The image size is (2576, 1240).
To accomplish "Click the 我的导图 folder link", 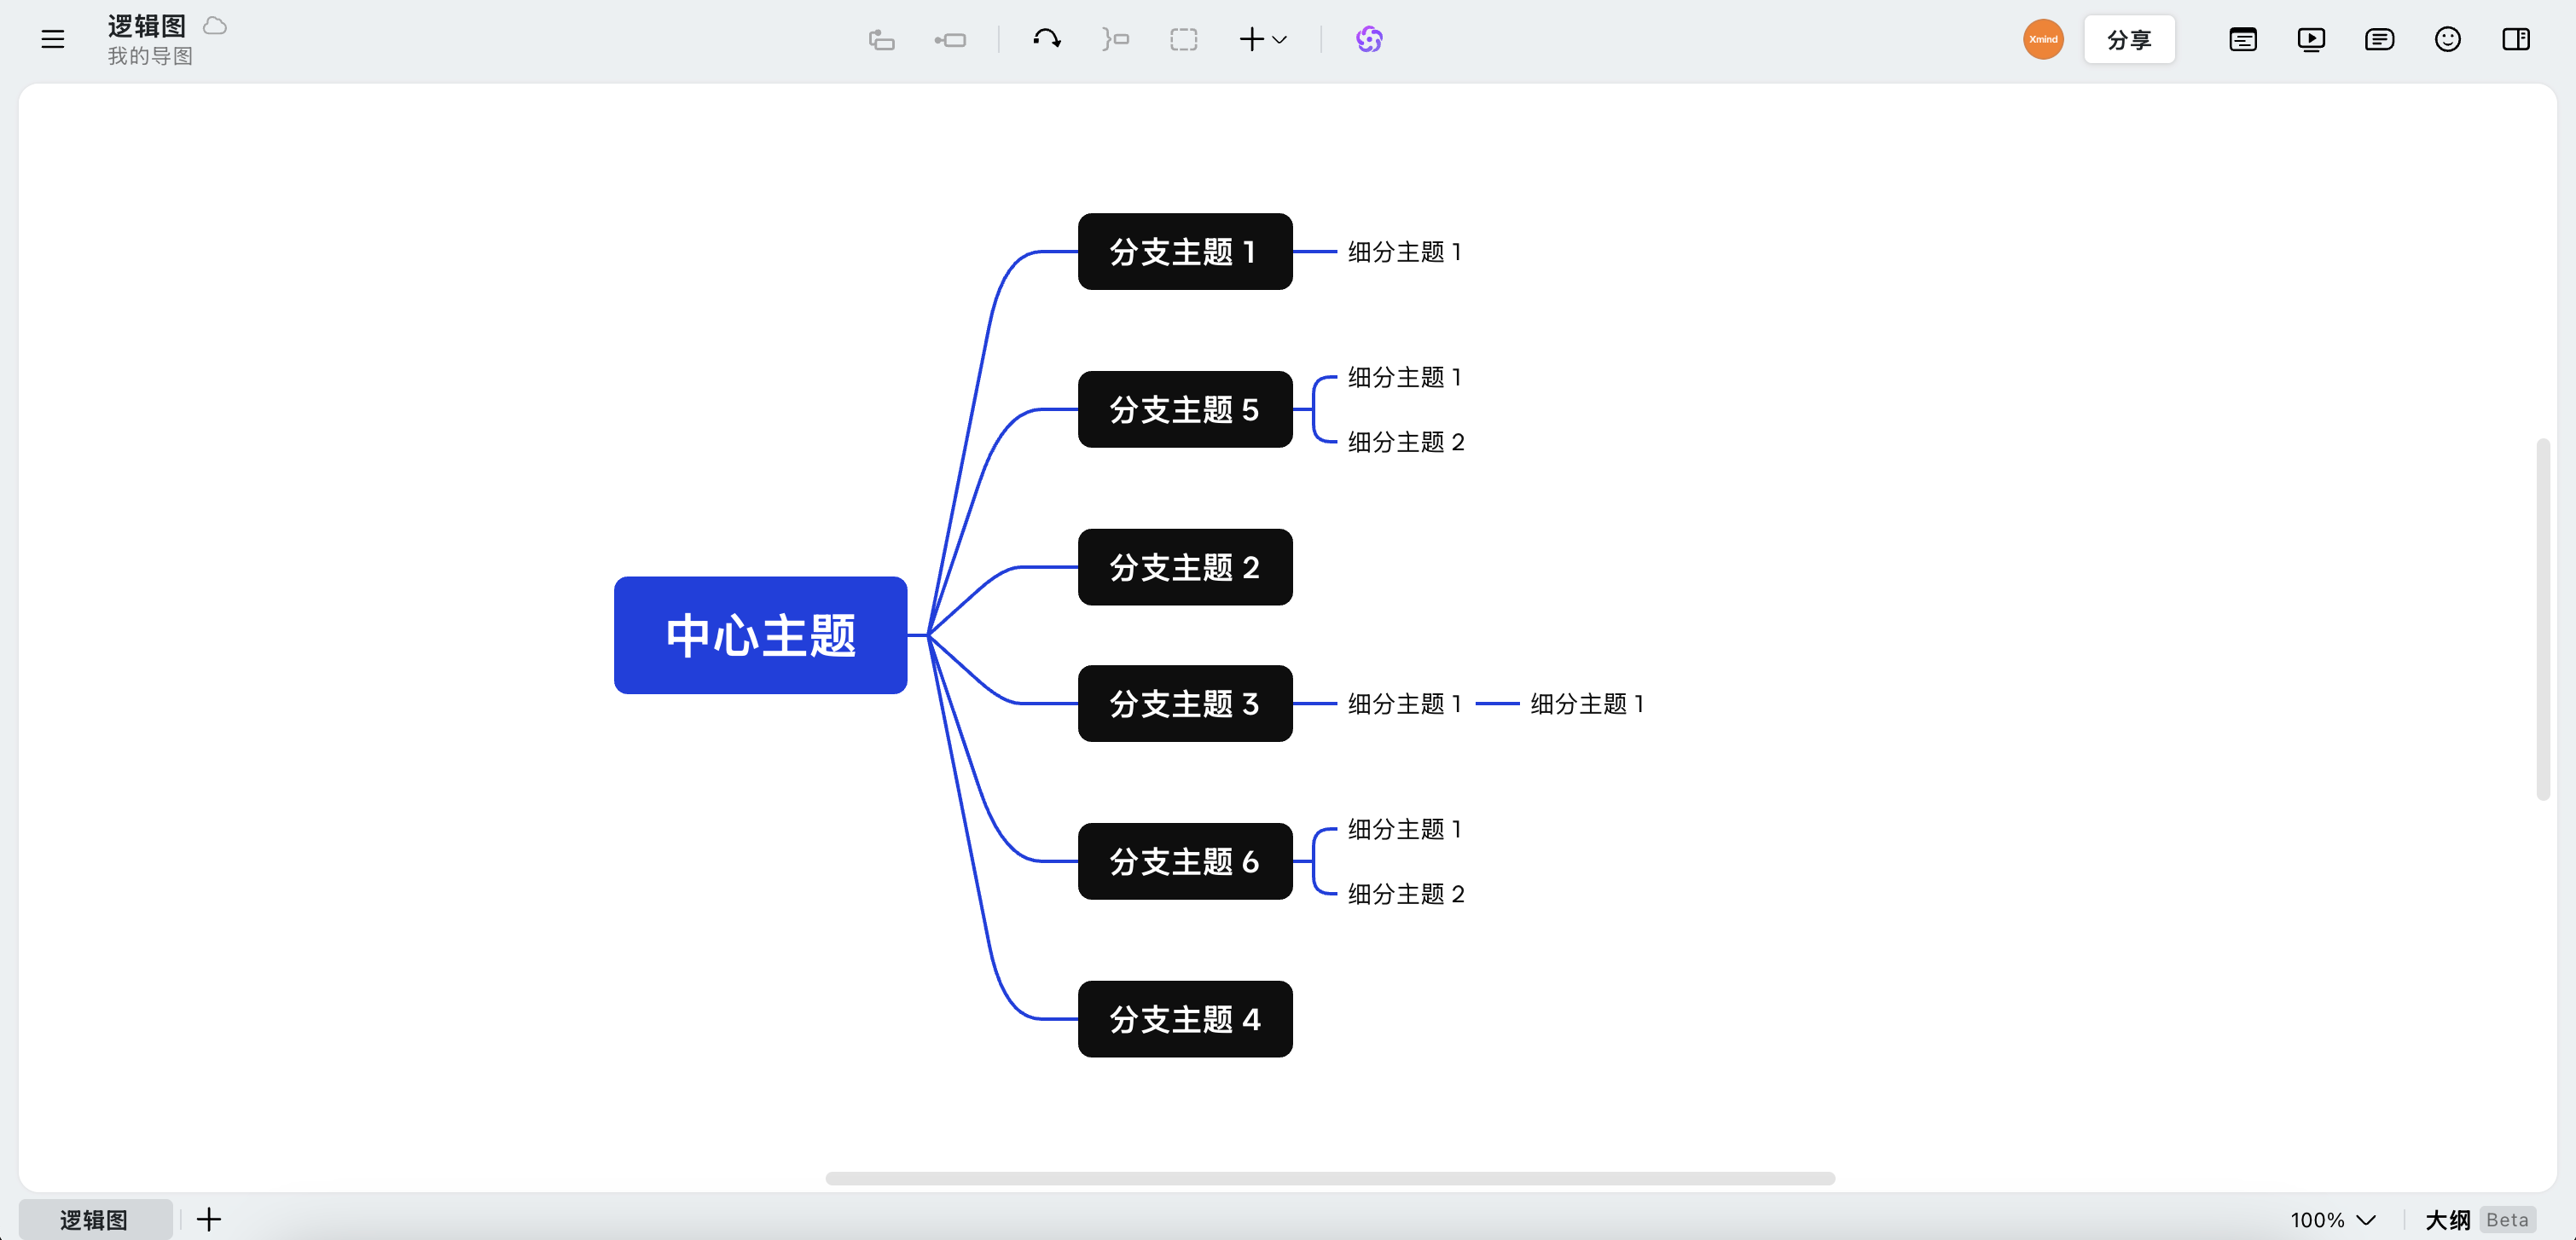I will click(150, 56).
